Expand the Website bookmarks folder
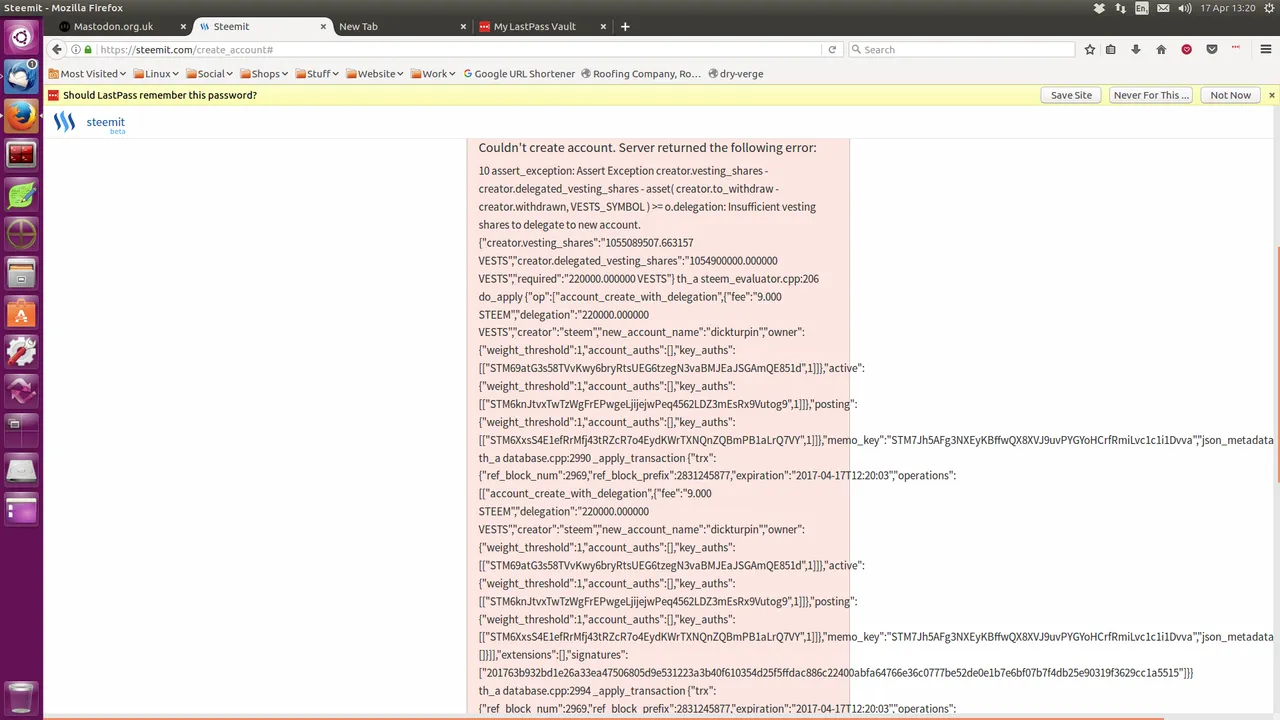1280x720 pixels. pos(374,73)
